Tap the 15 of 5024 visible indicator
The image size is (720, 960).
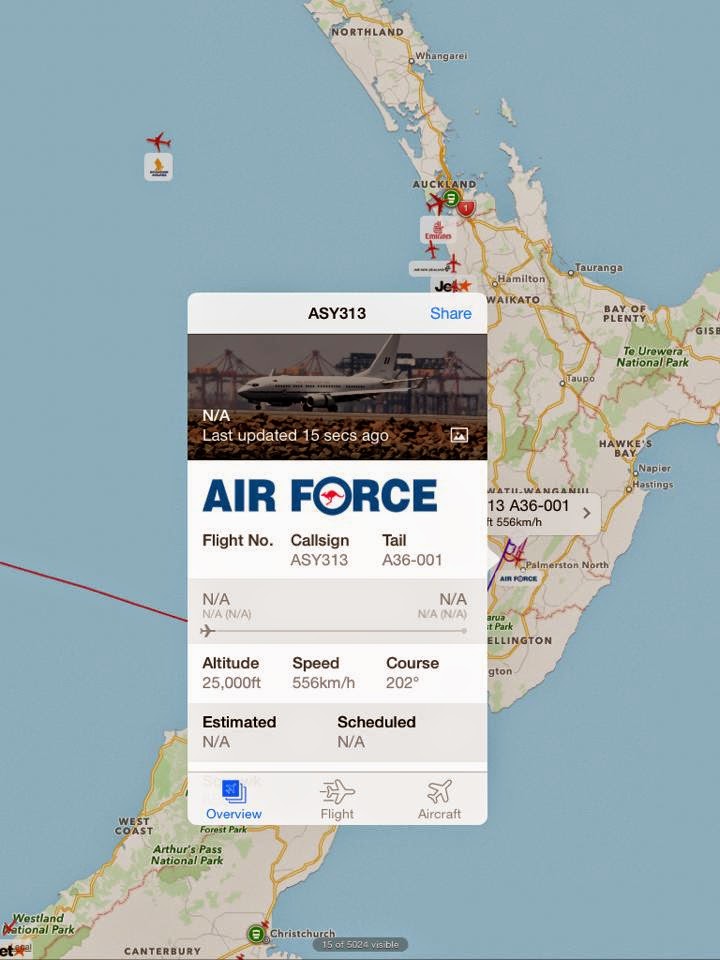(360, 945)
